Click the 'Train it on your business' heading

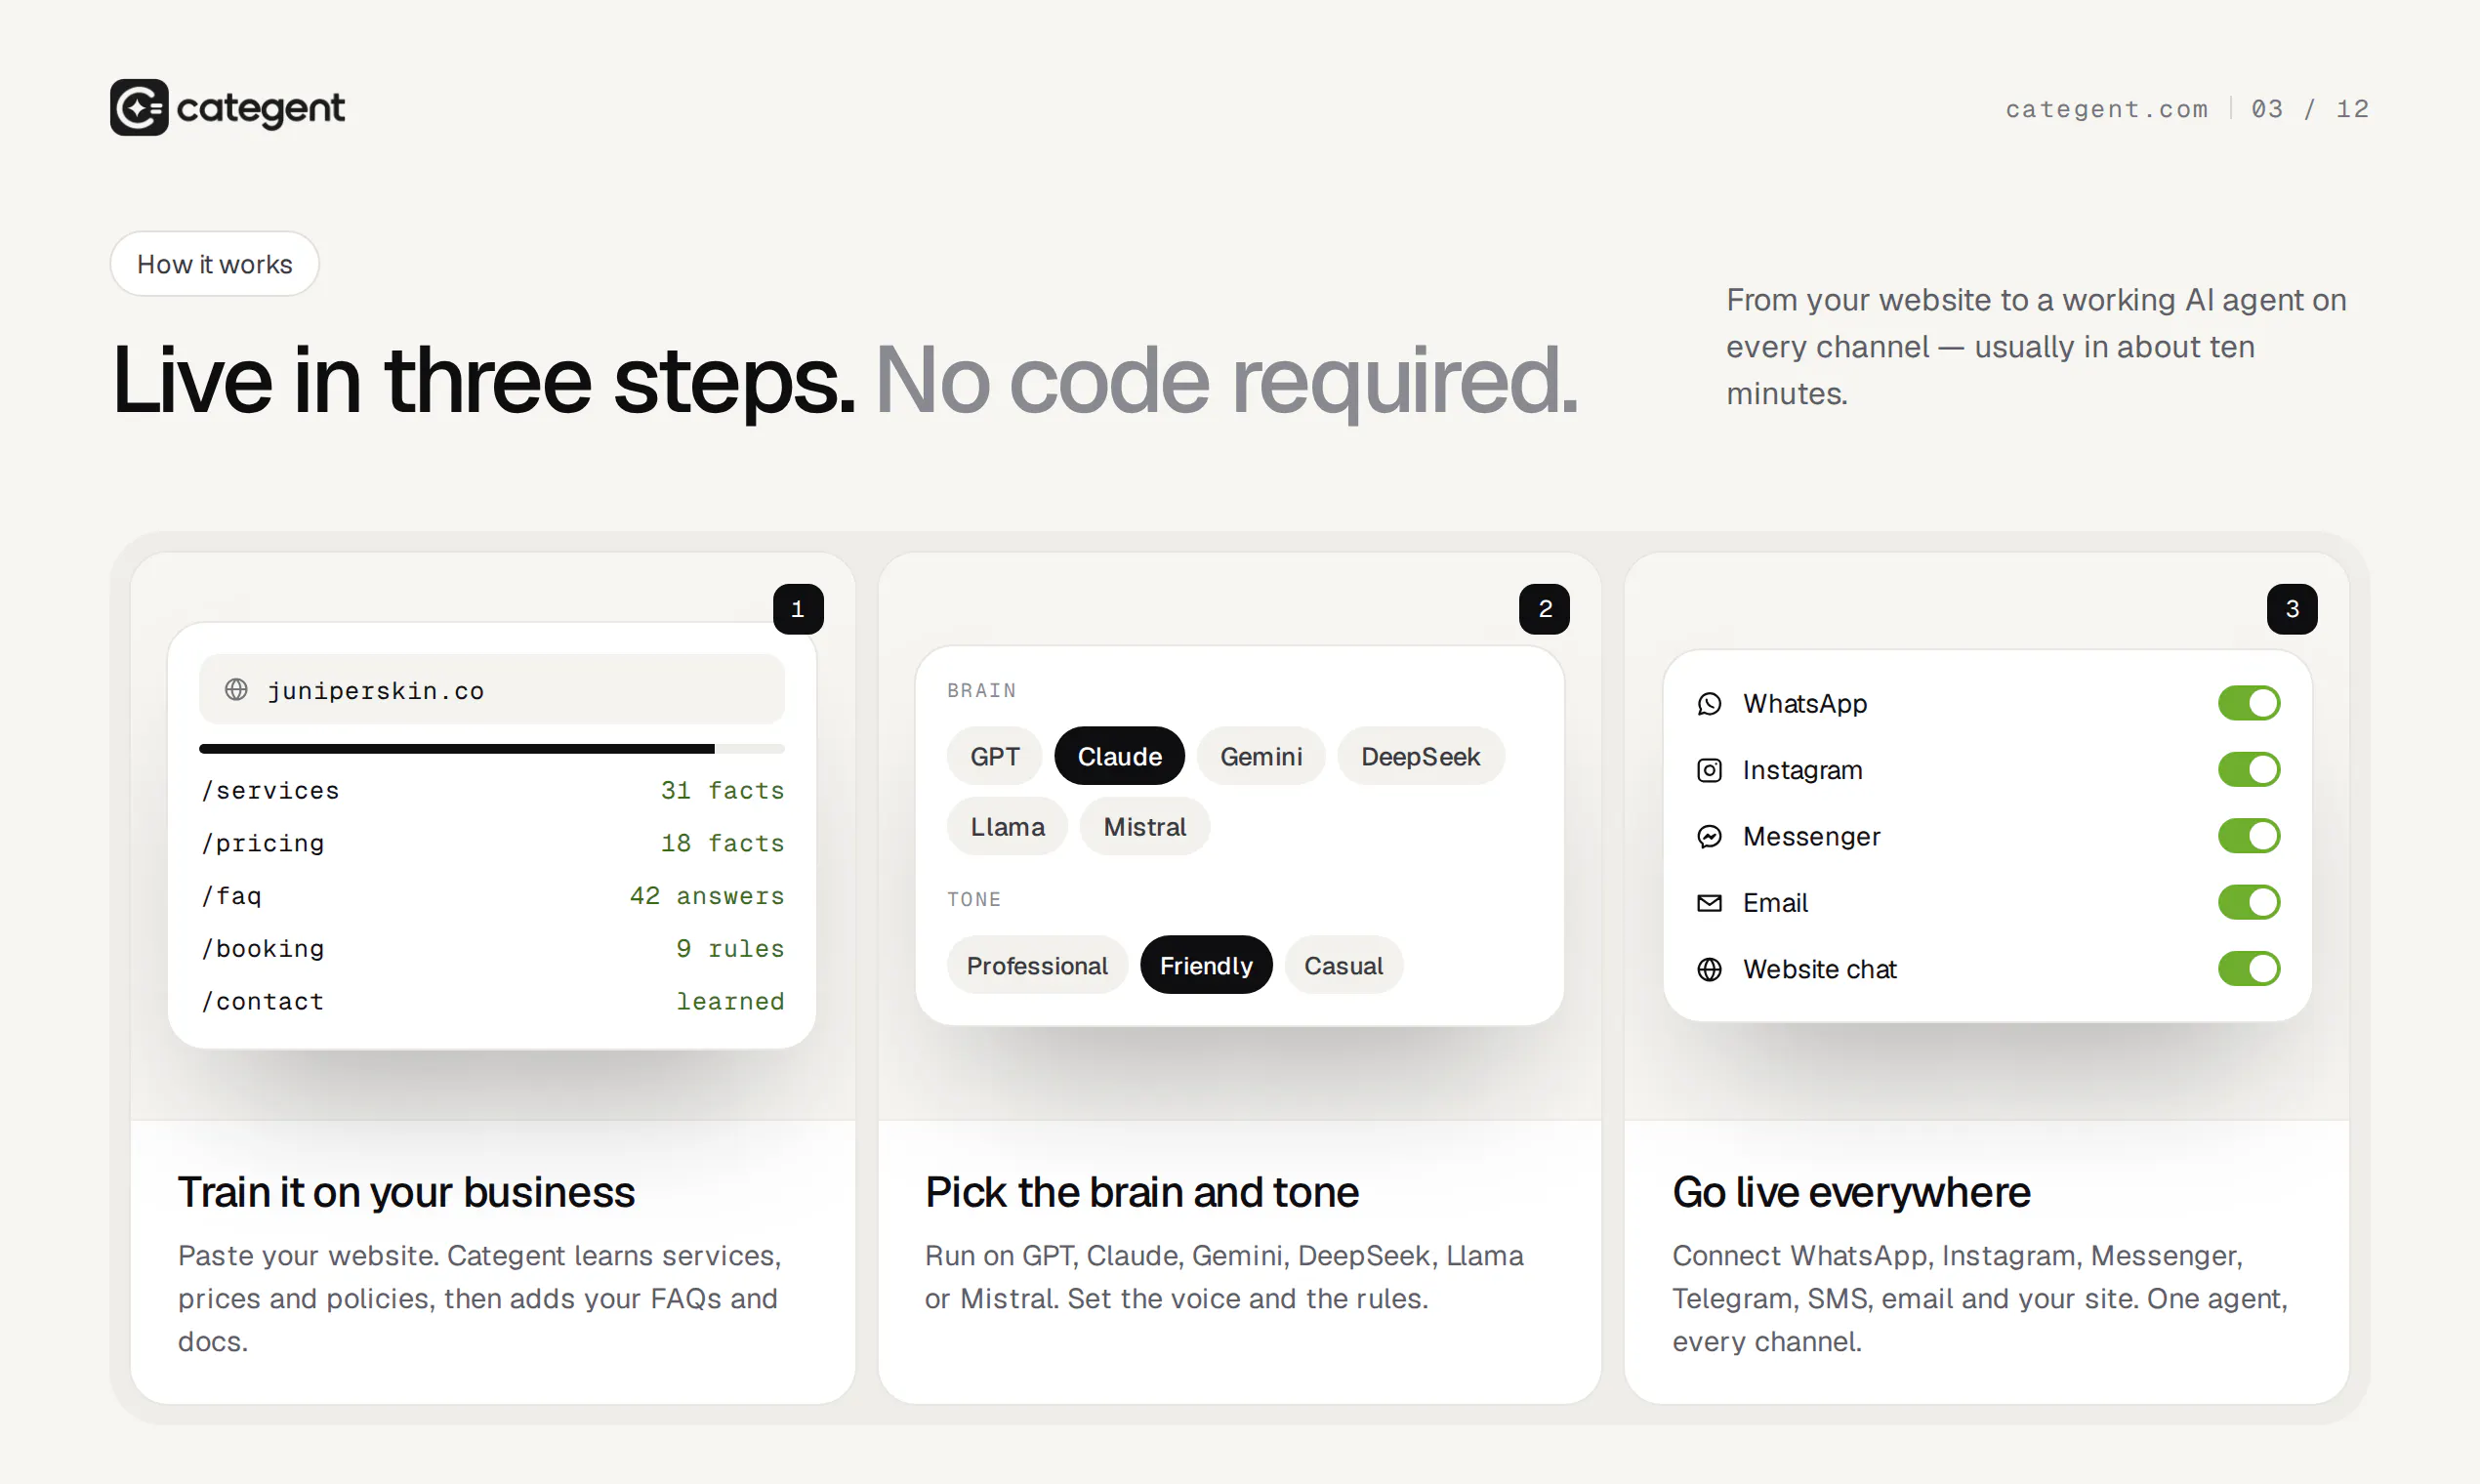[406, 1192]
